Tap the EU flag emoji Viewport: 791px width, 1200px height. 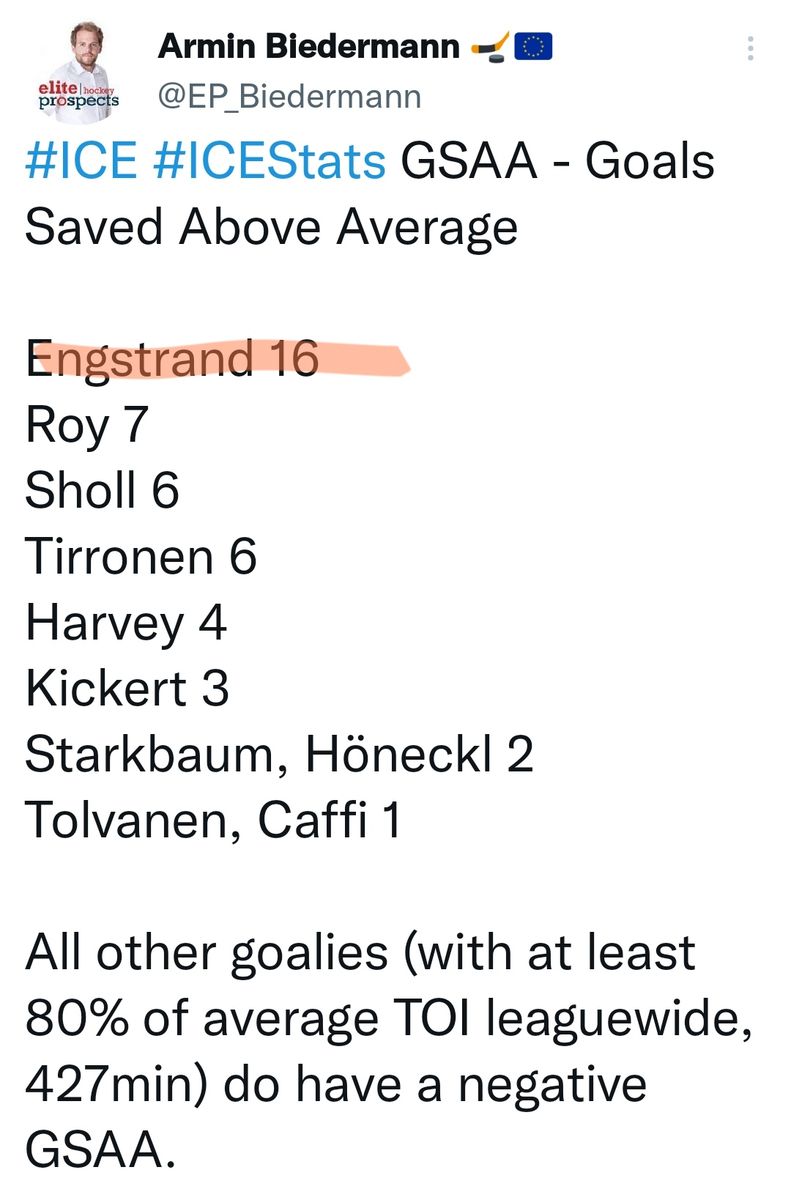(533, 46)
